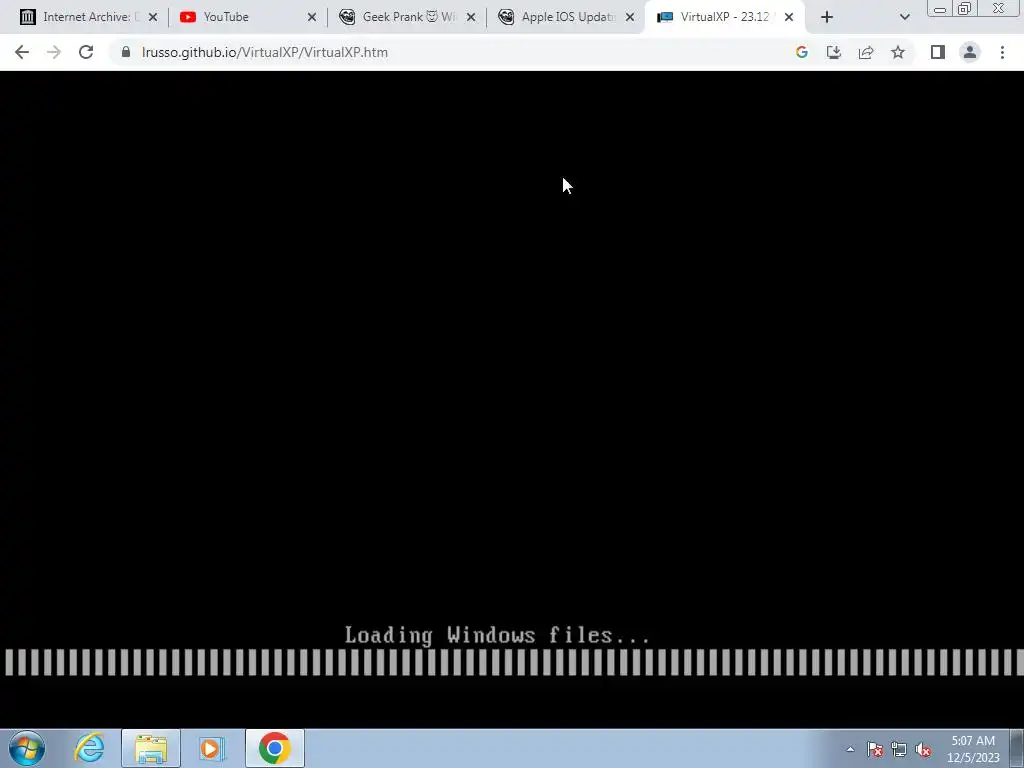Expand the tab search dropdown
Image resolution: width=1024 pixels, height=768 pixels.
(x=904, y=17)
